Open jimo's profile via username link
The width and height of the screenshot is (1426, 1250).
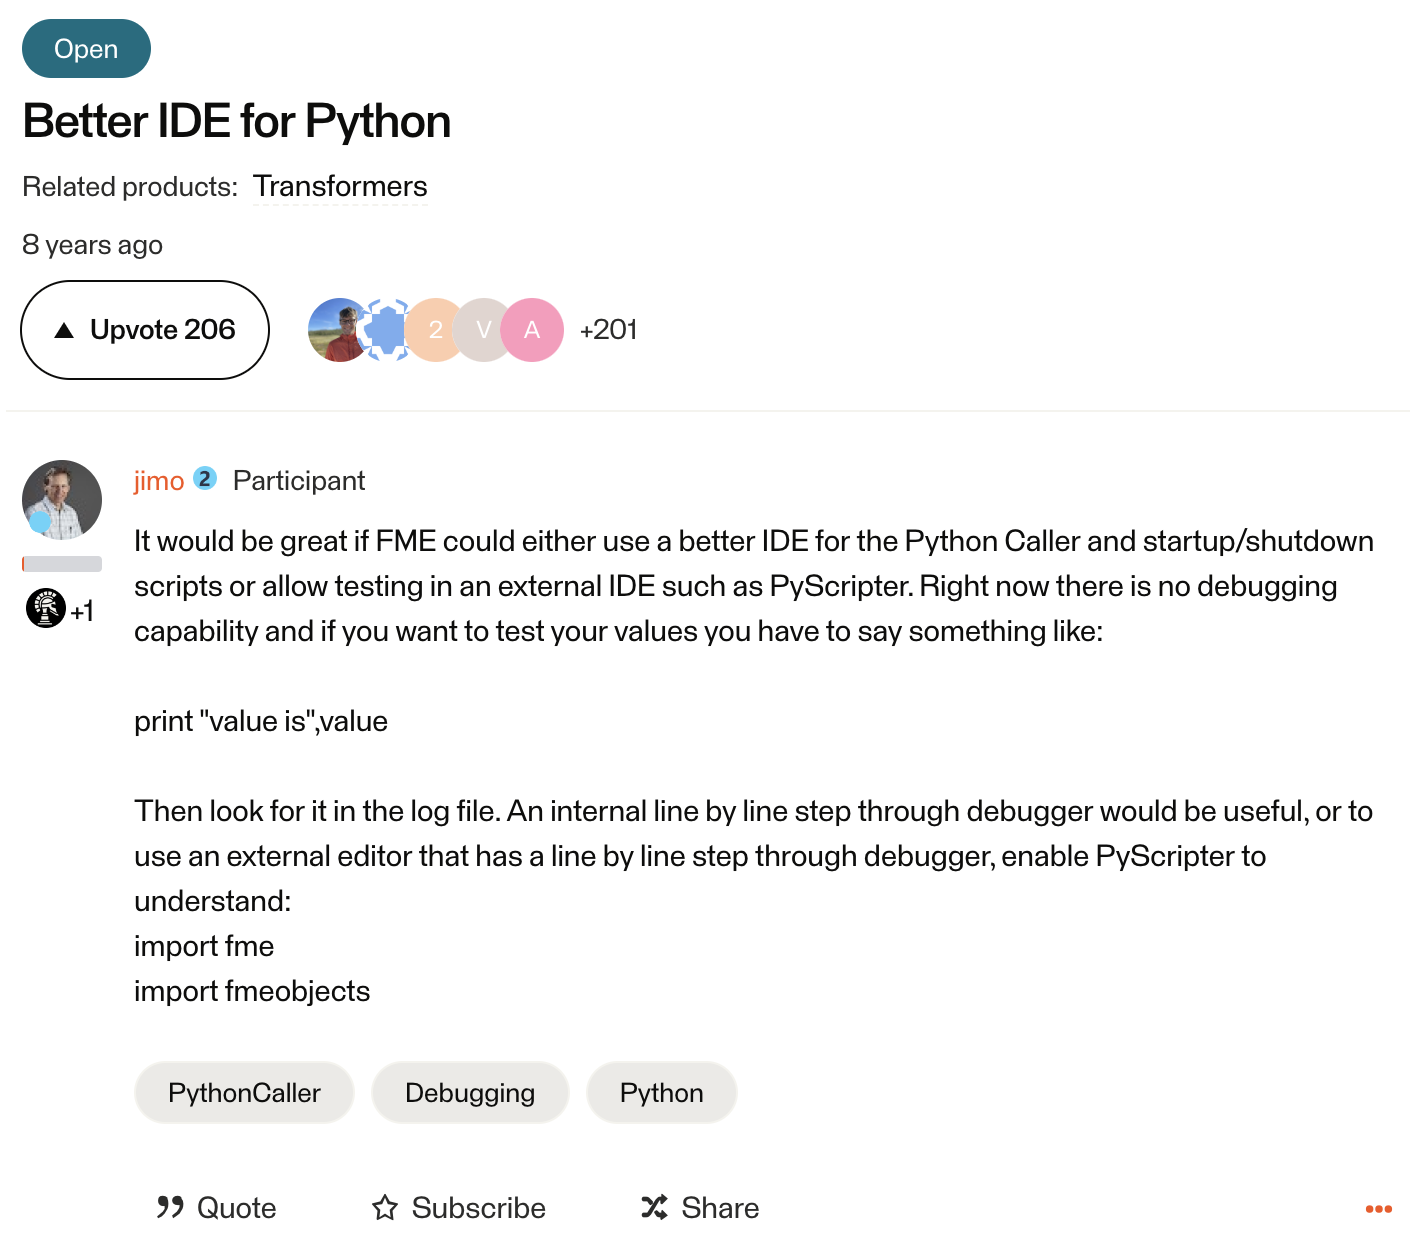point(158,480)
